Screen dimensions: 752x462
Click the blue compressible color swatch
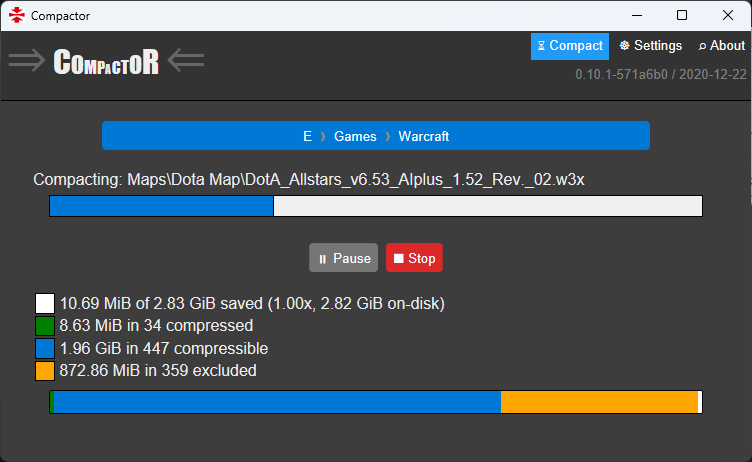[x=45, y=349]
